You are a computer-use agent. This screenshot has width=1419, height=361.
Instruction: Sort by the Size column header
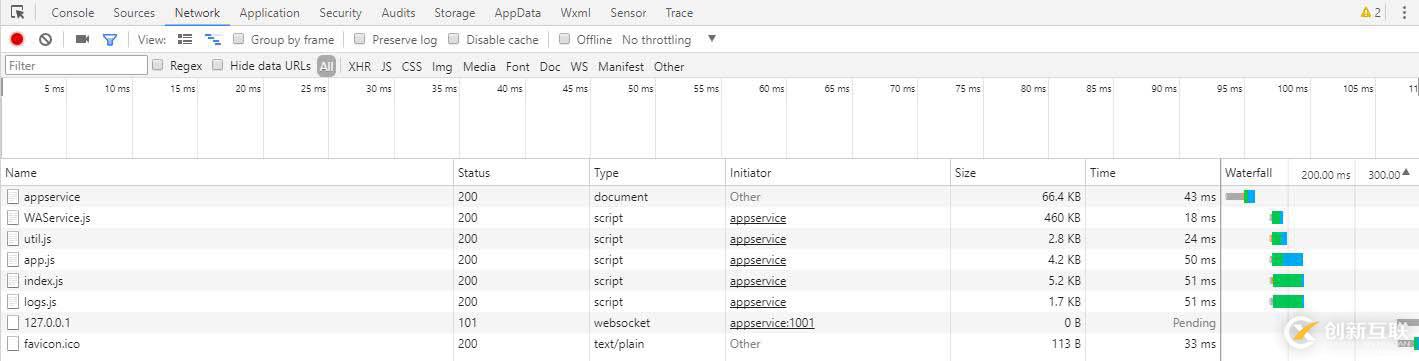(1017, 173)
